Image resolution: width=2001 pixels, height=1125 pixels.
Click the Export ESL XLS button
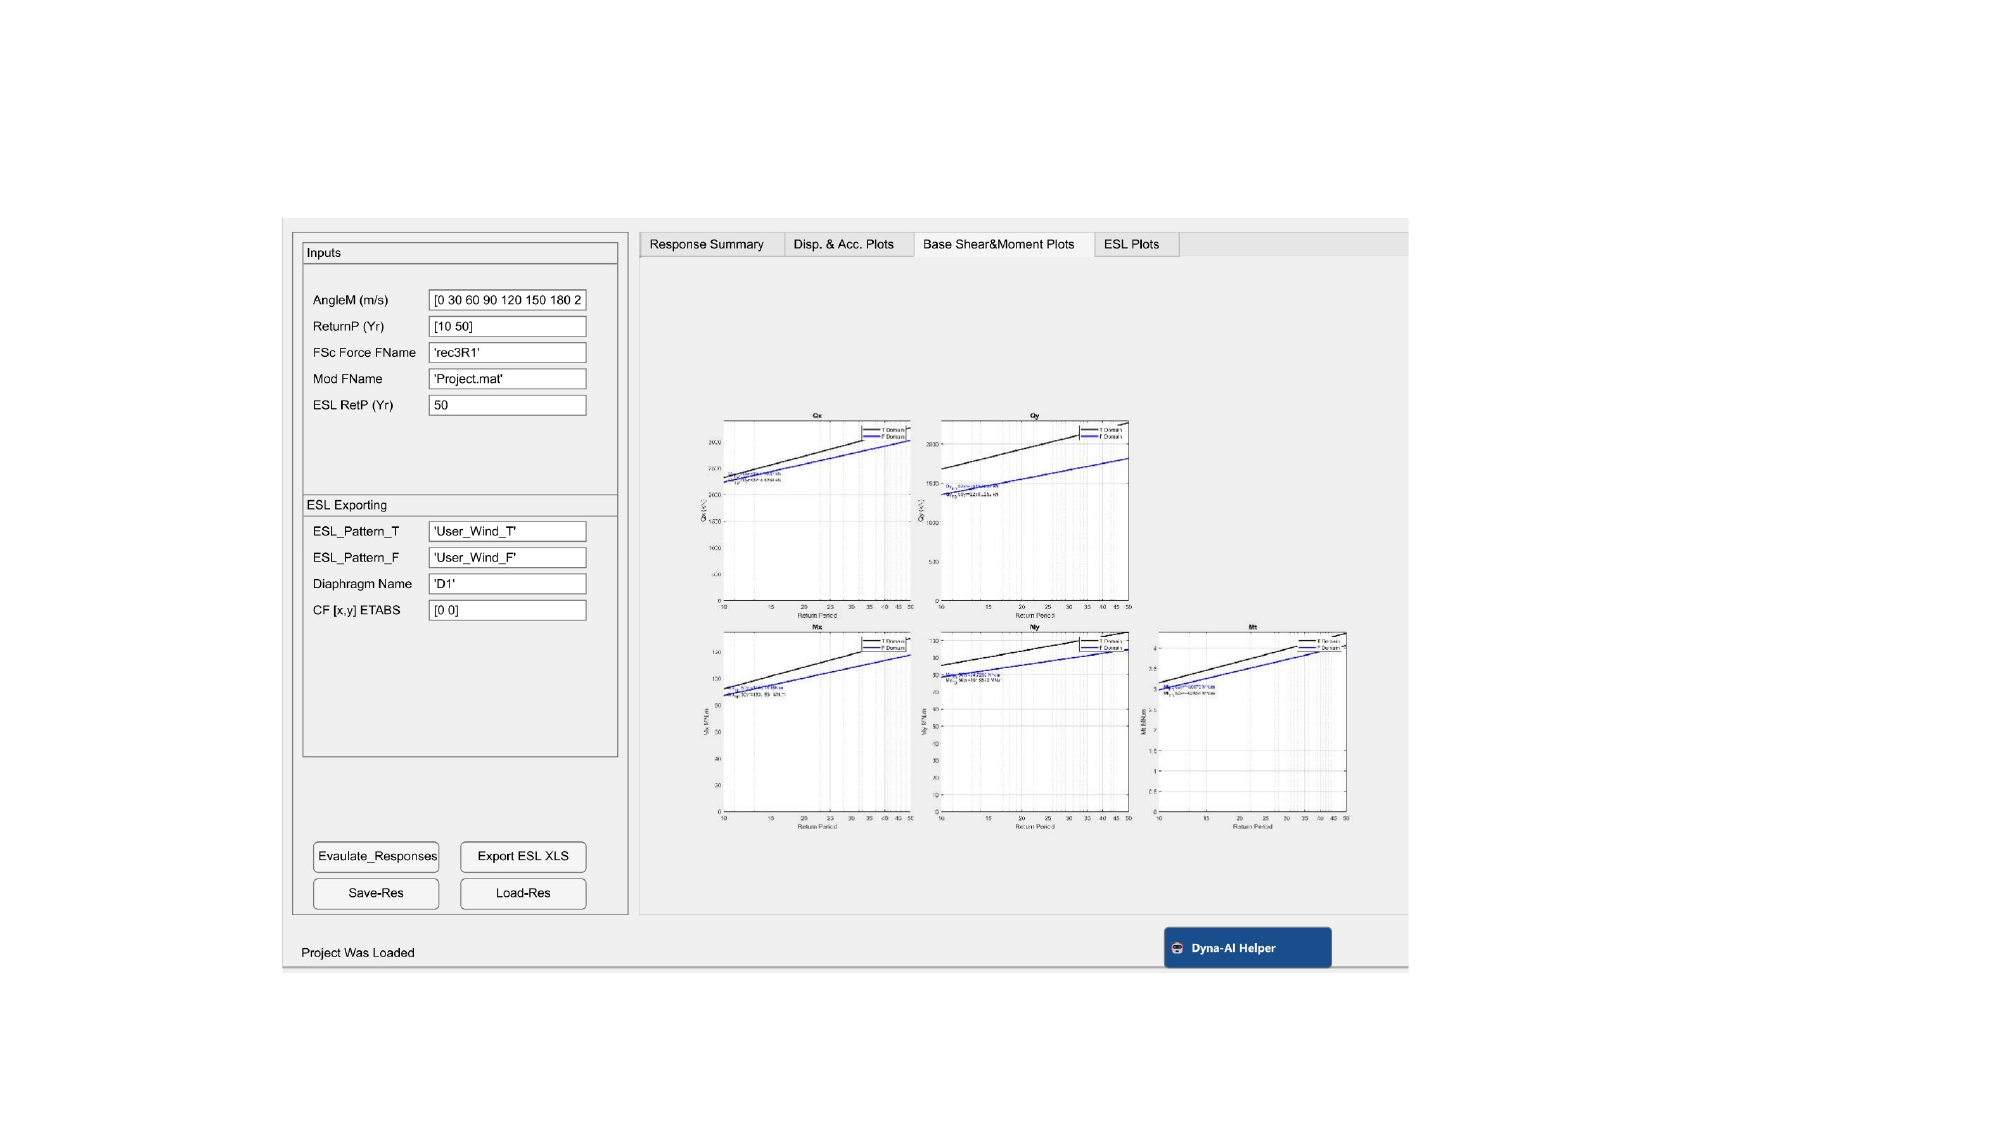(522, 856)
